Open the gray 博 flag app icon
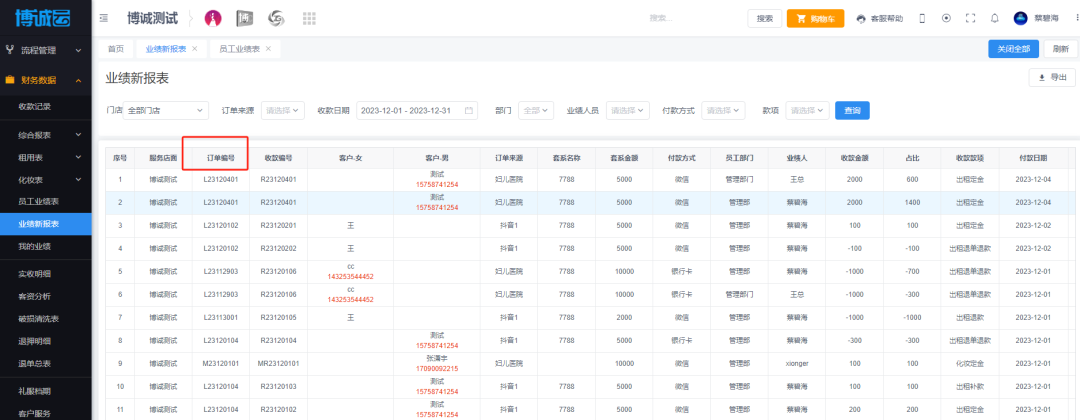1080x420 pixels. click(245, 19)
